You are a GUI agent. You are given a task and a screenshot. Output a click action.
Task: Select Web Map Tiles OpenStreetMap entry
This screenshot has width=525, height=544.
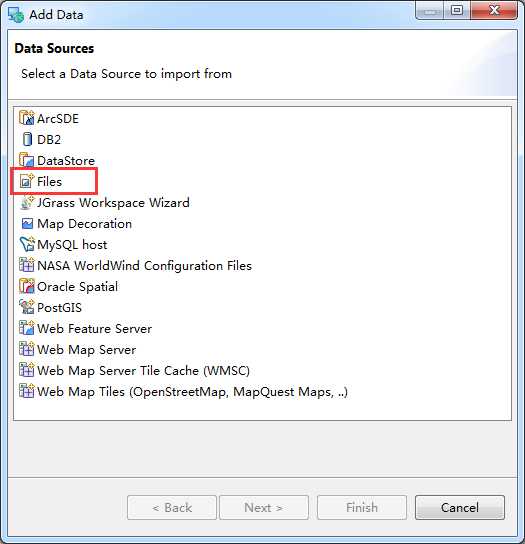[x=184, y=391]
